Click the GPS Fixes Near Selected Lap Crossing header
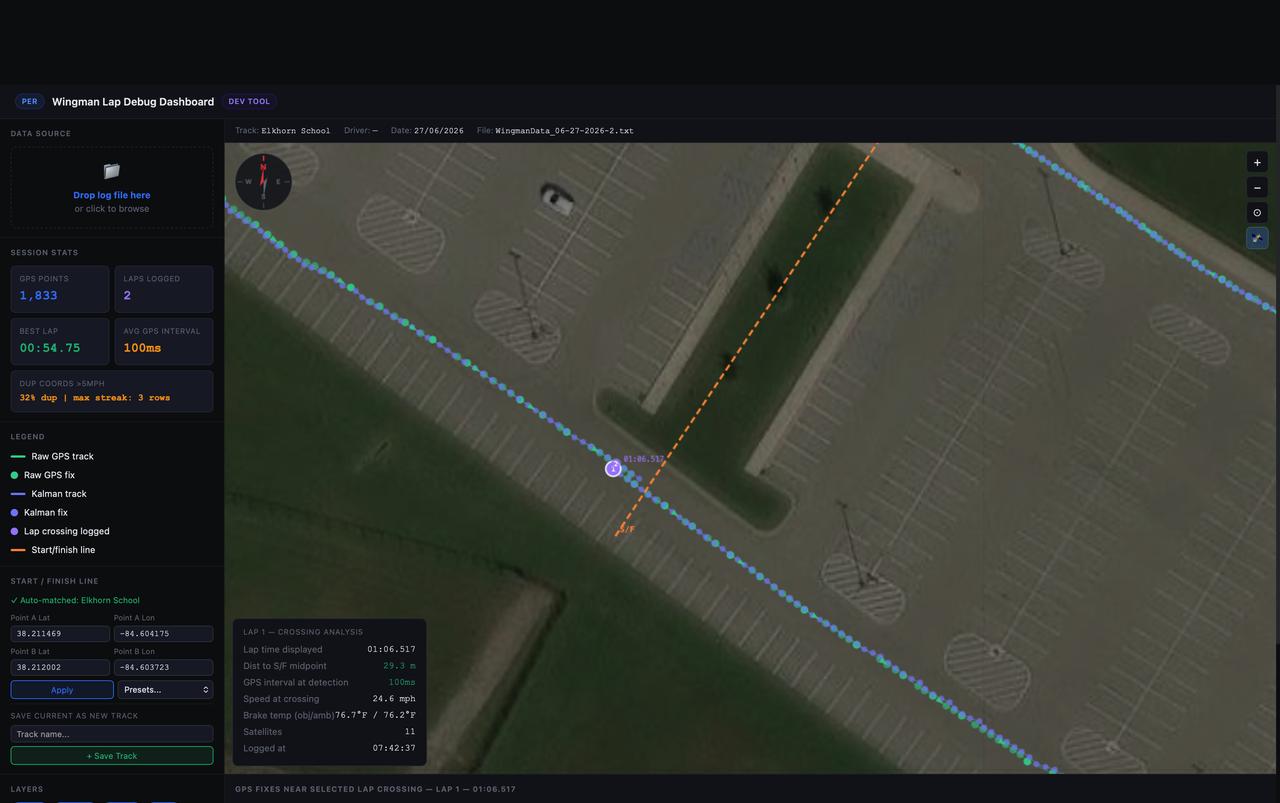 point(375,789)
